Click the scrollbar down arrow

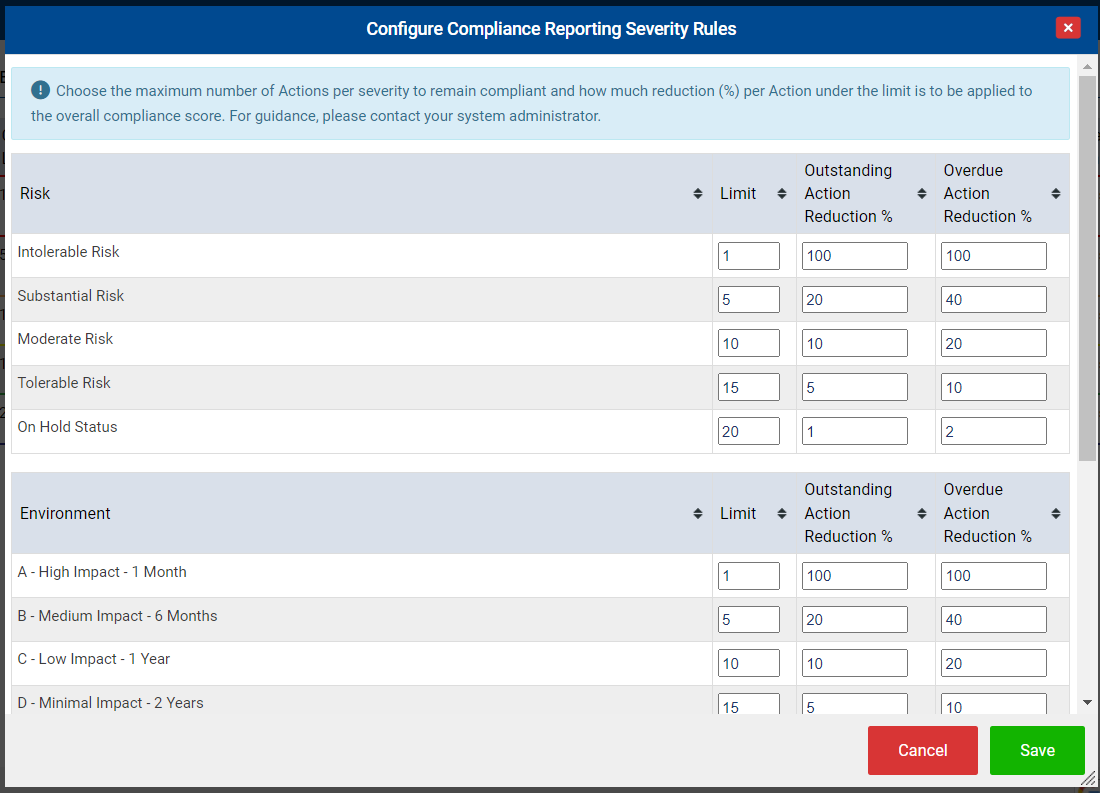coord(1087,702)
